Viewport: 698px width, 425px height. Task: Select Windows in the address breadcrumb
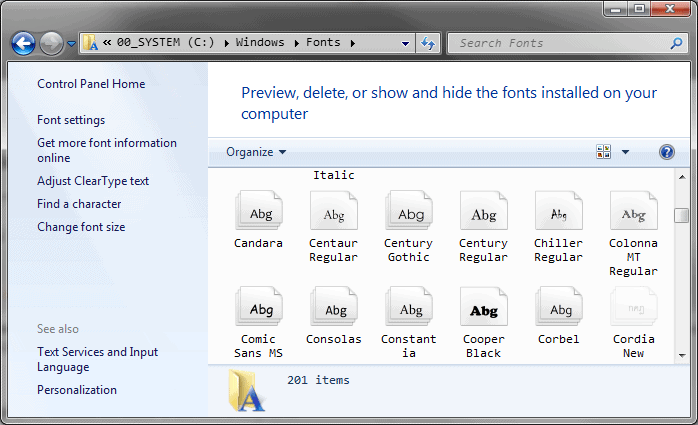(260, 42)
